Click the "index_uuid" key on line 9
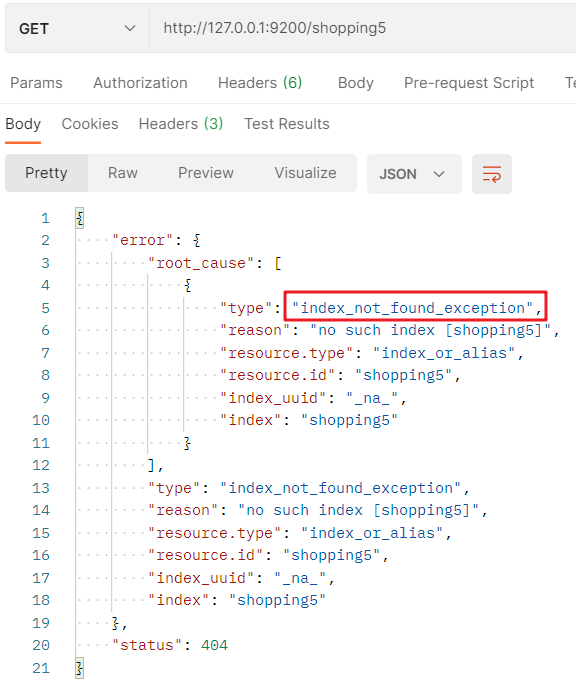Screen dimensions: 576x689 273,399
